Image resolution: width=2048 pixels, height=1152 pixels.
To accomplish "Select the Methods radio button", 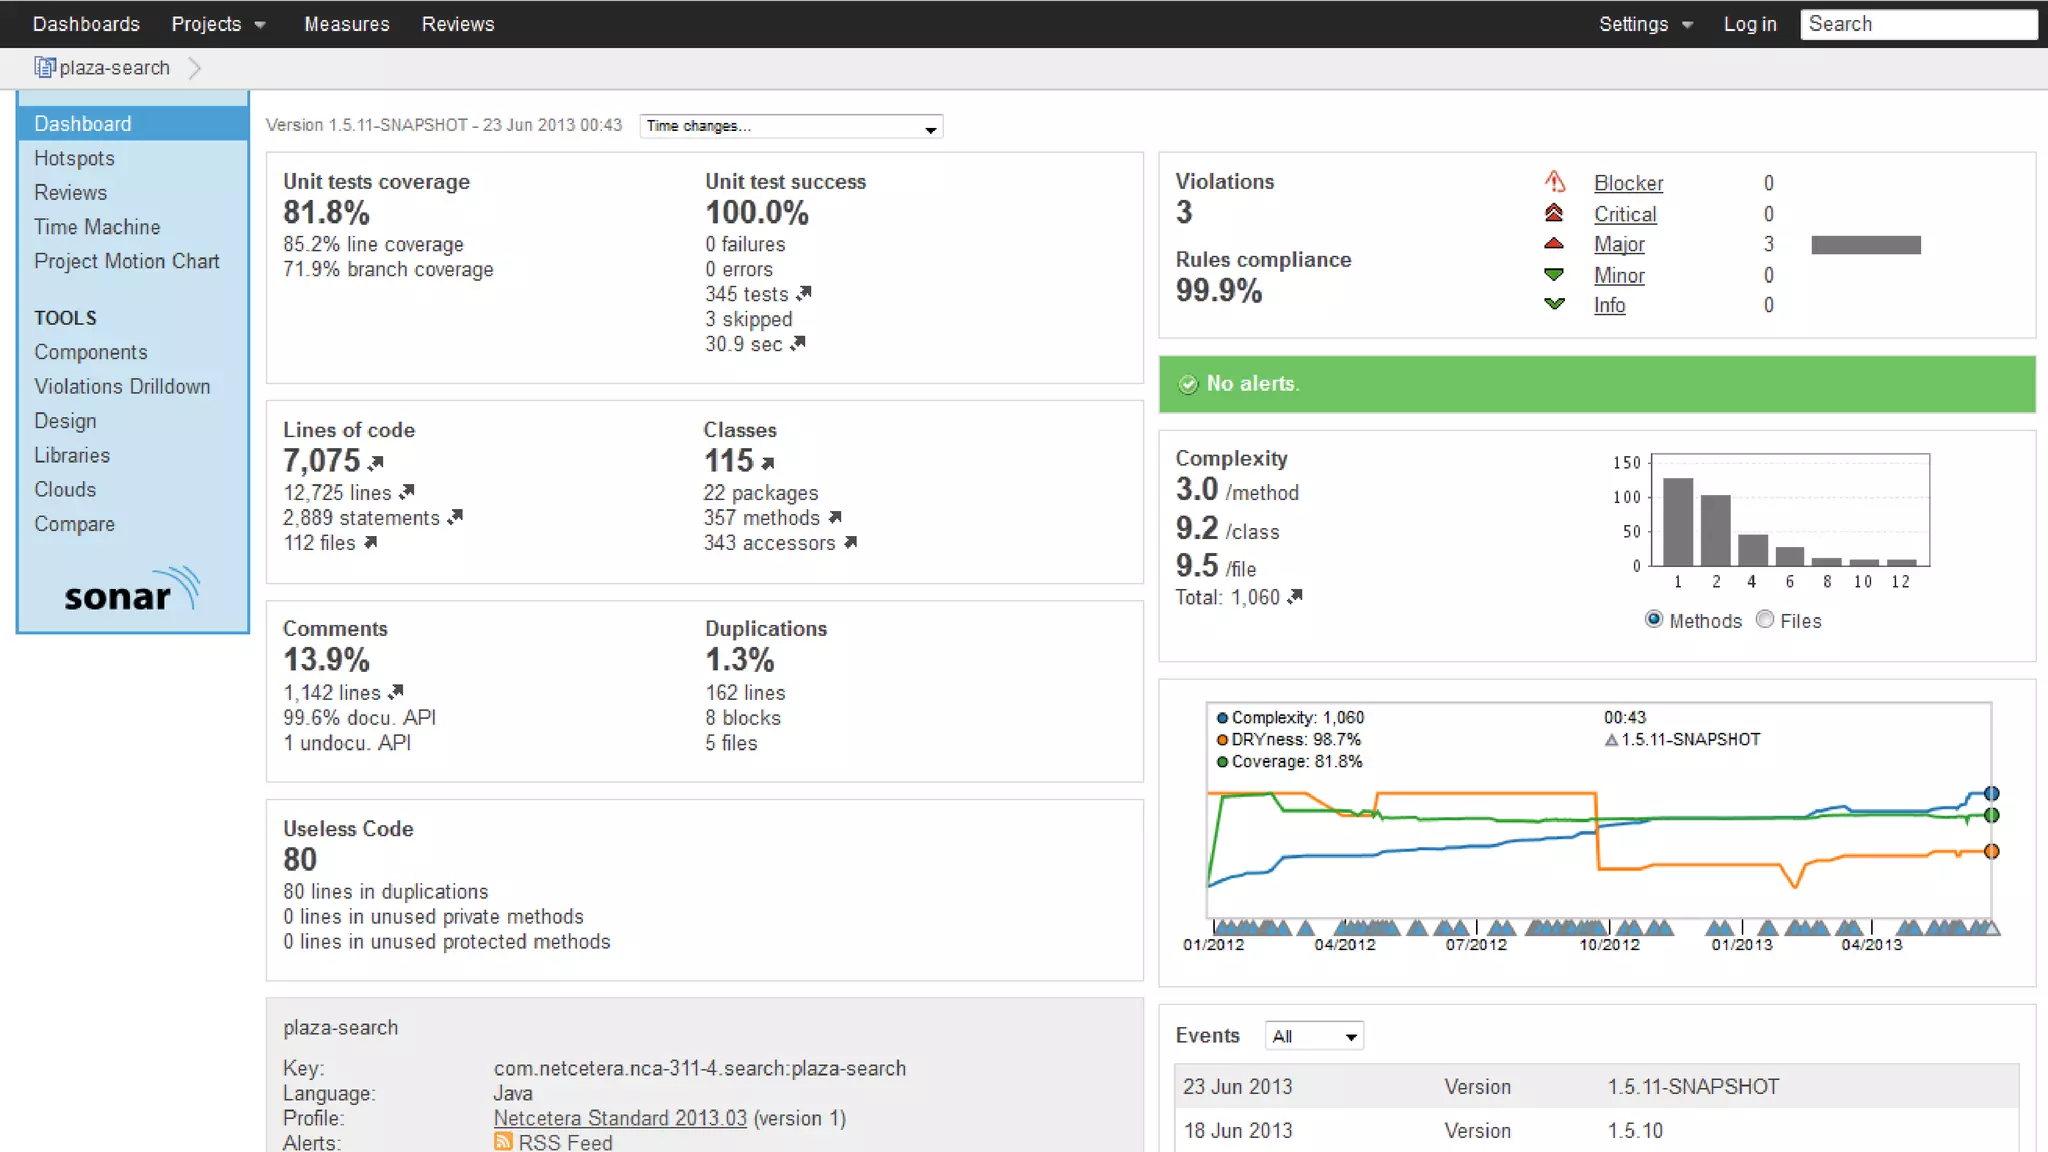I will (x=1654, y=620).
